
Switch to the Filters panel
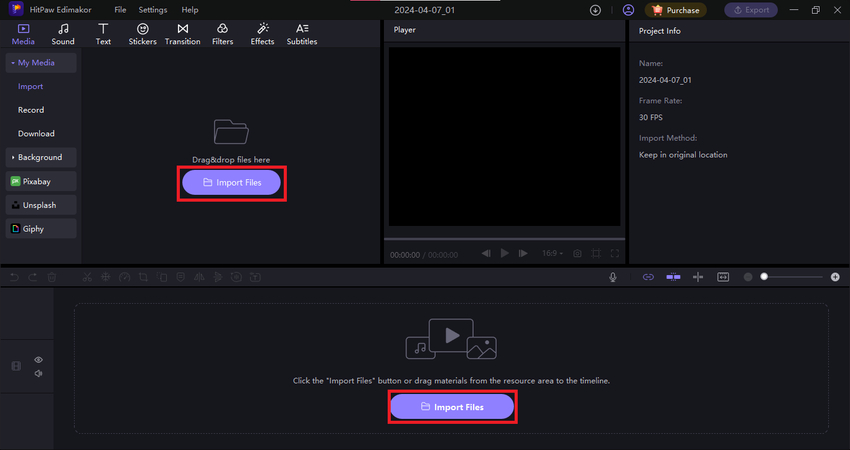pos(222,34)
